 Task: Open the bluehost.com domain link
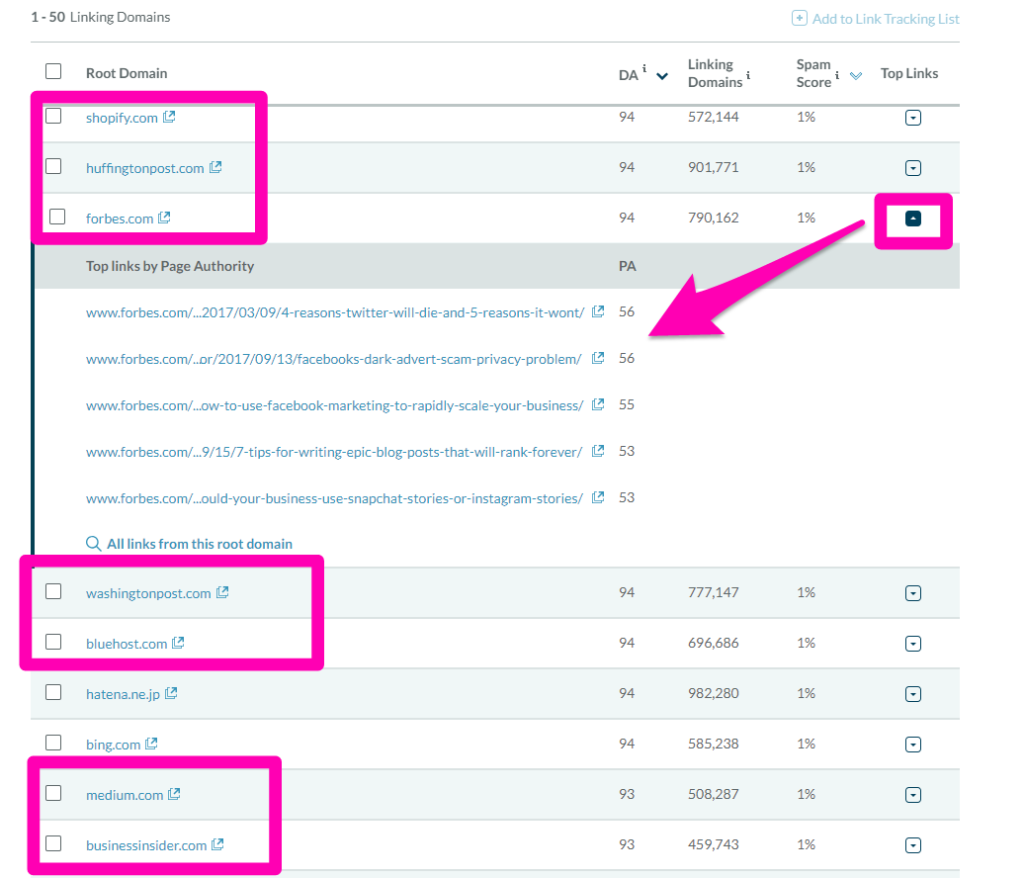(127, 643)
